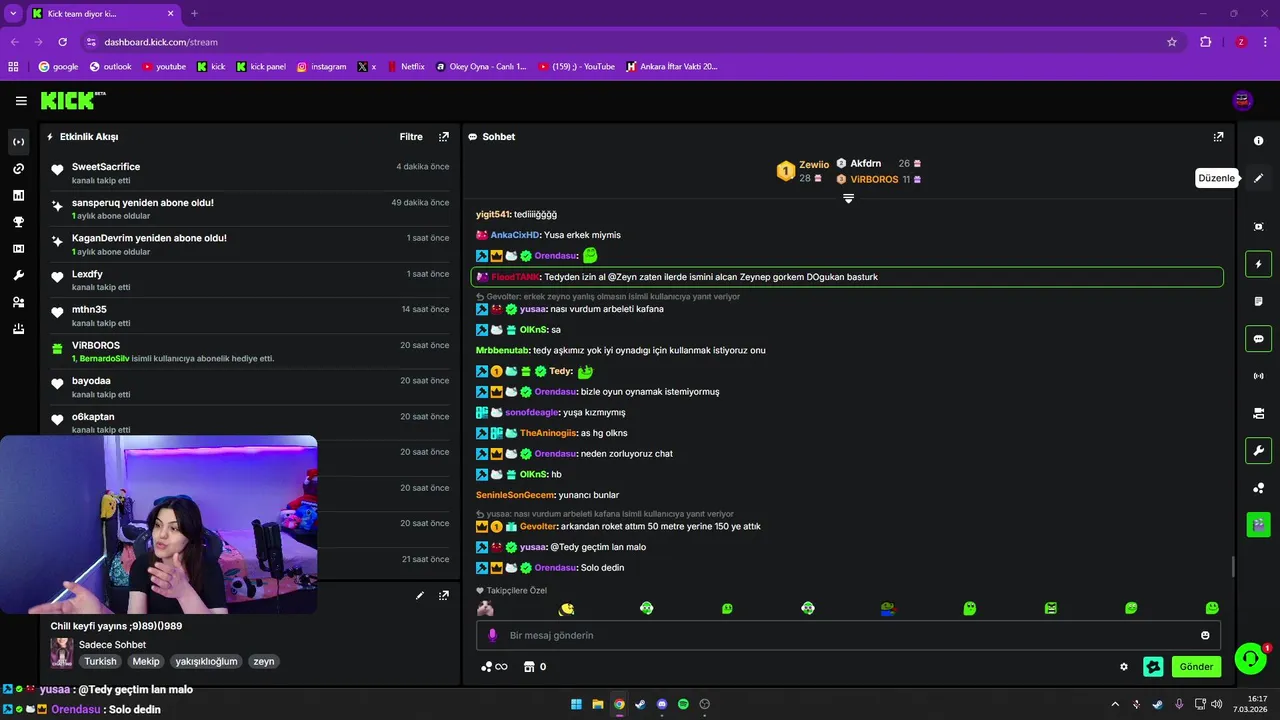Open the gift shop counter icon showing 0
1280x720 pixels.
[536, 667]
